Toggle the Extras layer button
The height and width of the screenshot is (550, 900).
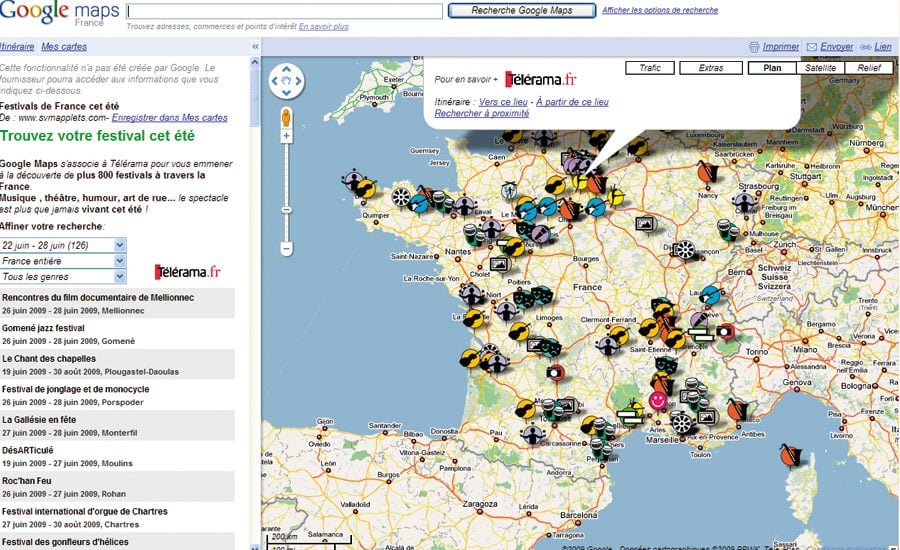pos(711,68)
